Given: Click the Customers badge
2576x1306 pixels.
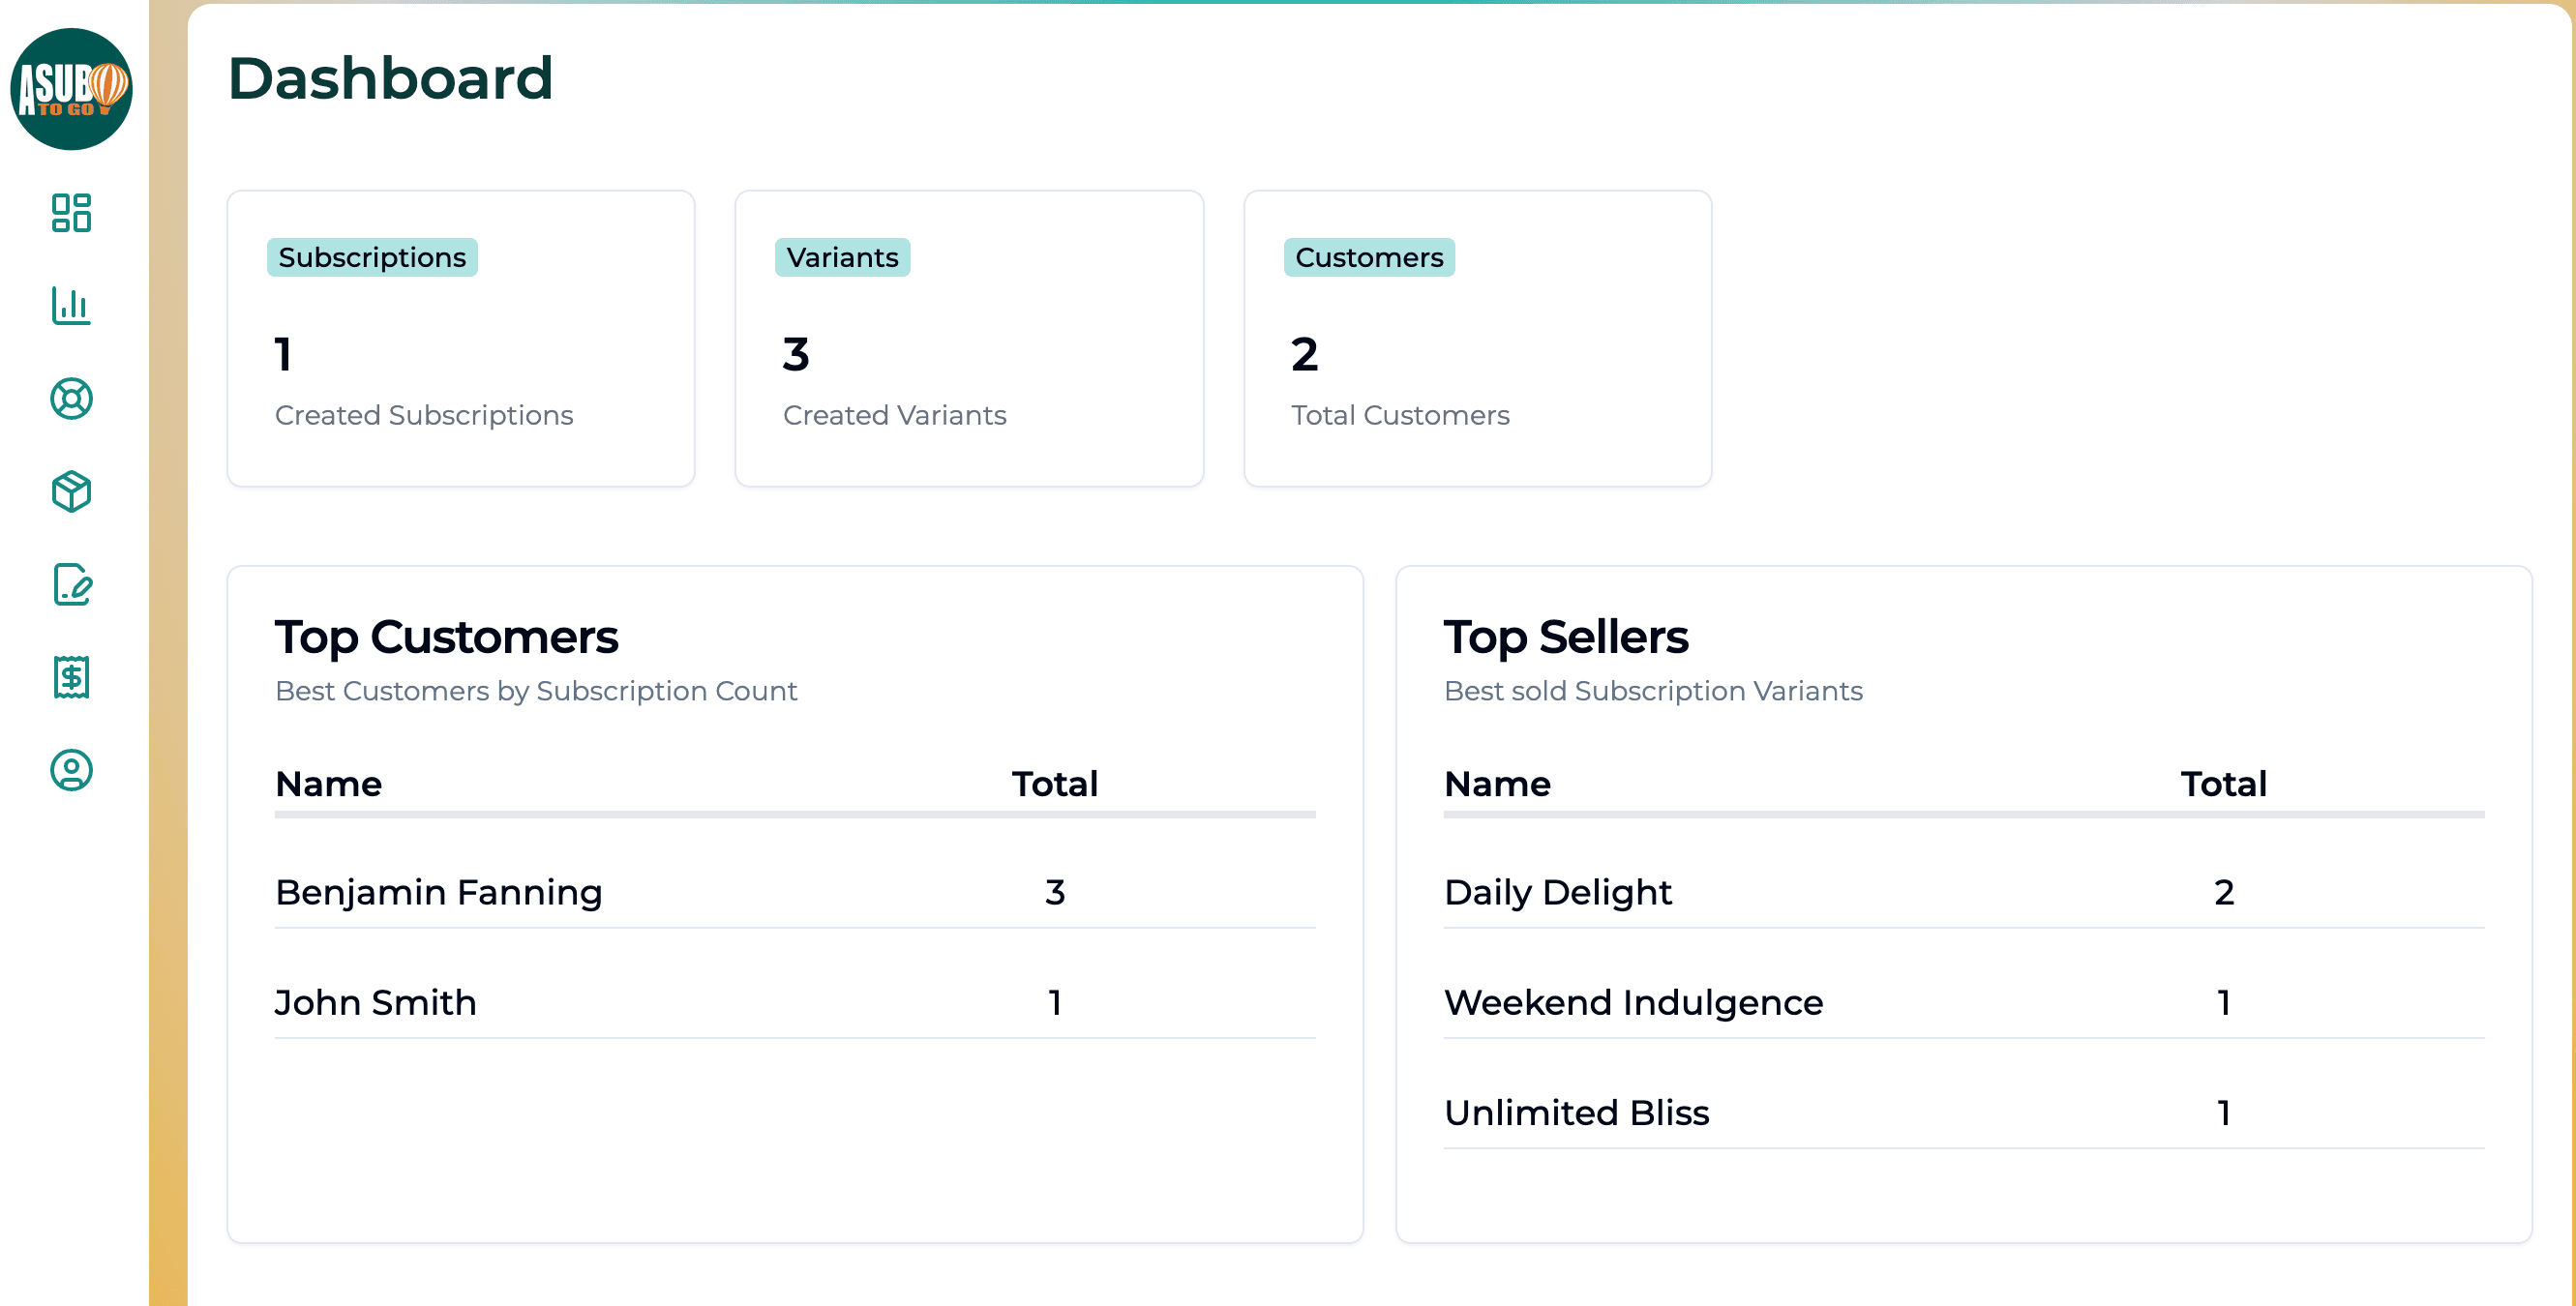Looking at the screenshot, I should pyautogui.click(x=1369, y=258).
